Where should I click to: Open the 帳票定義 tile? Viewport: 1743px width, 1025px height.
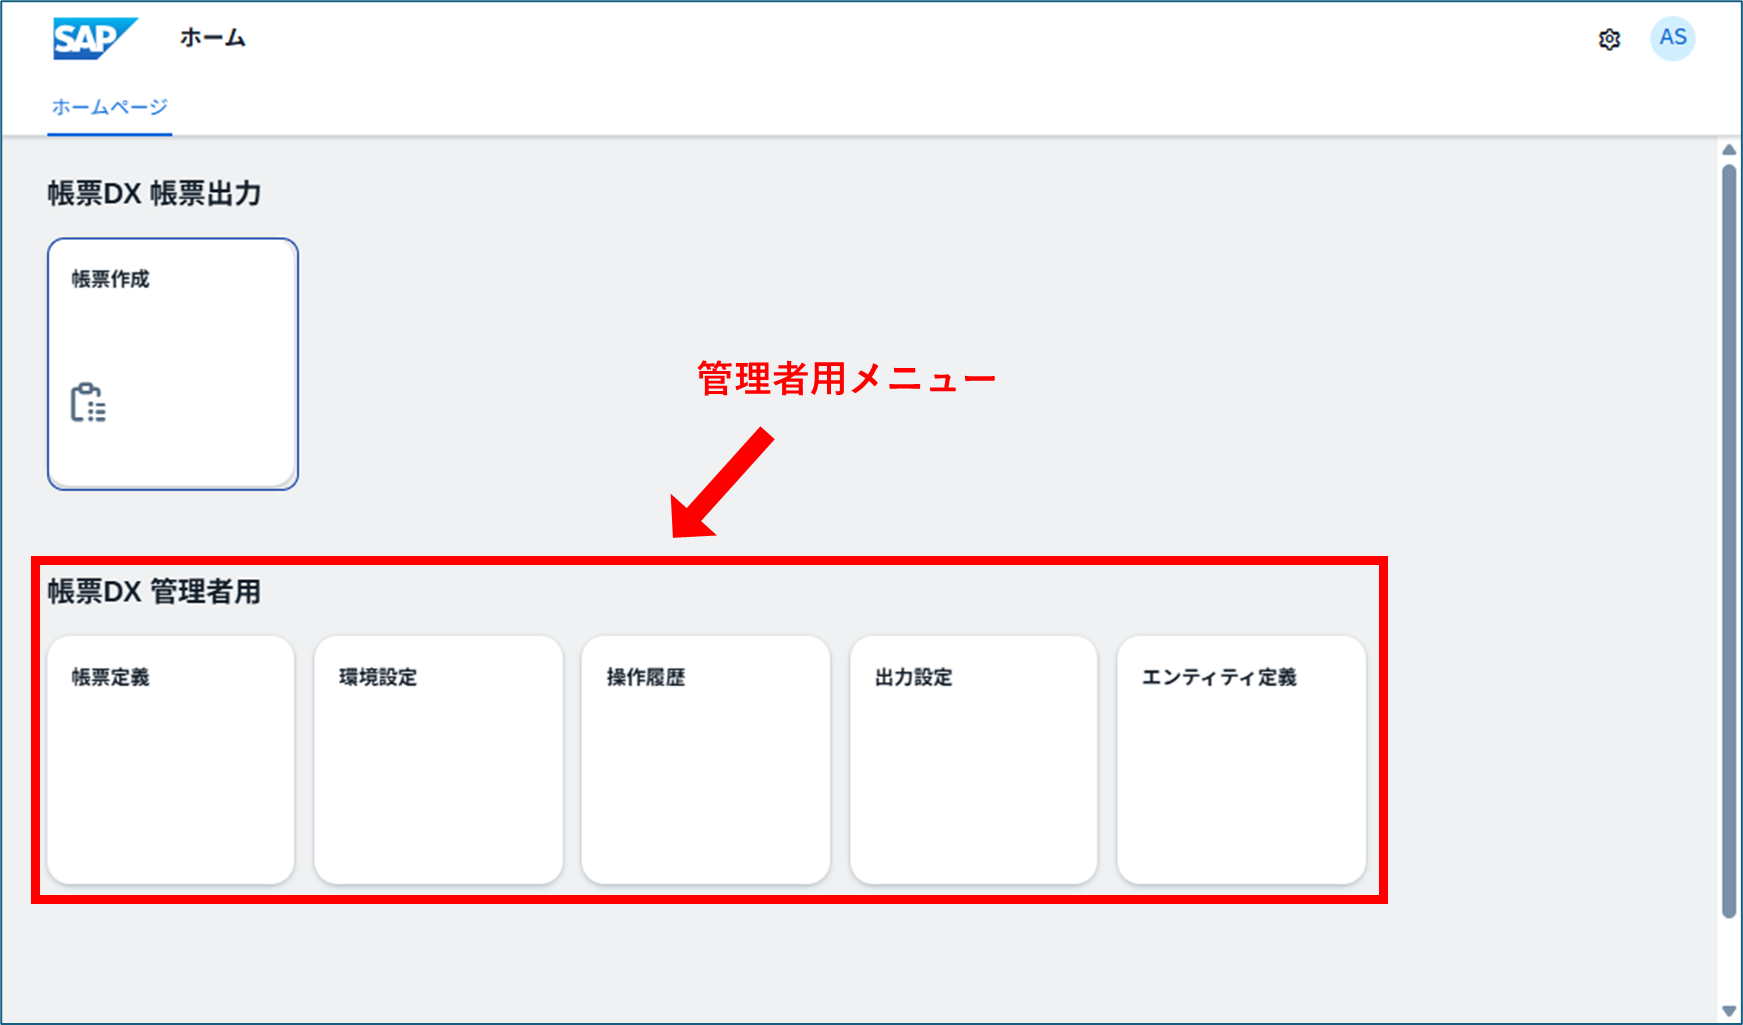pyautogui.click(x=171, y=760)
